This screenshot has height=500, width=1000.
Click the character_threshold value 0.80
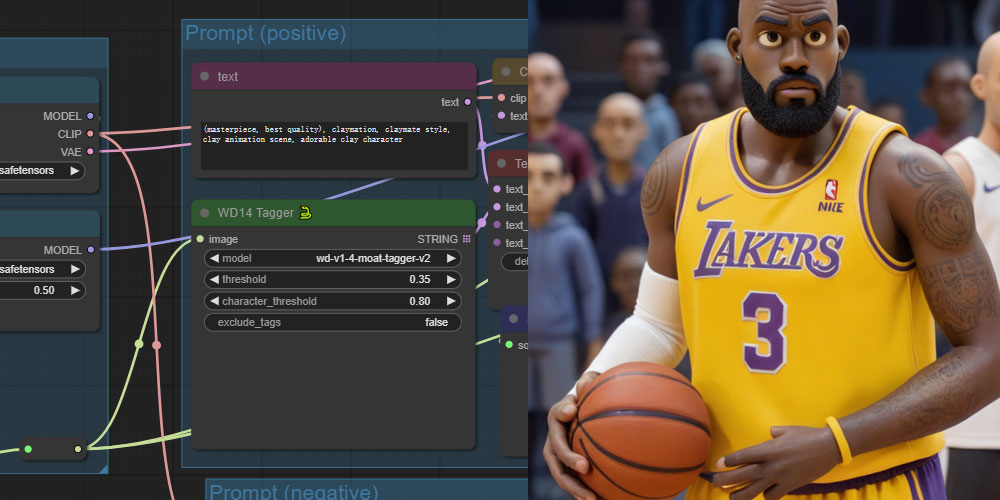pyautogui.click(x=420, y=301)
